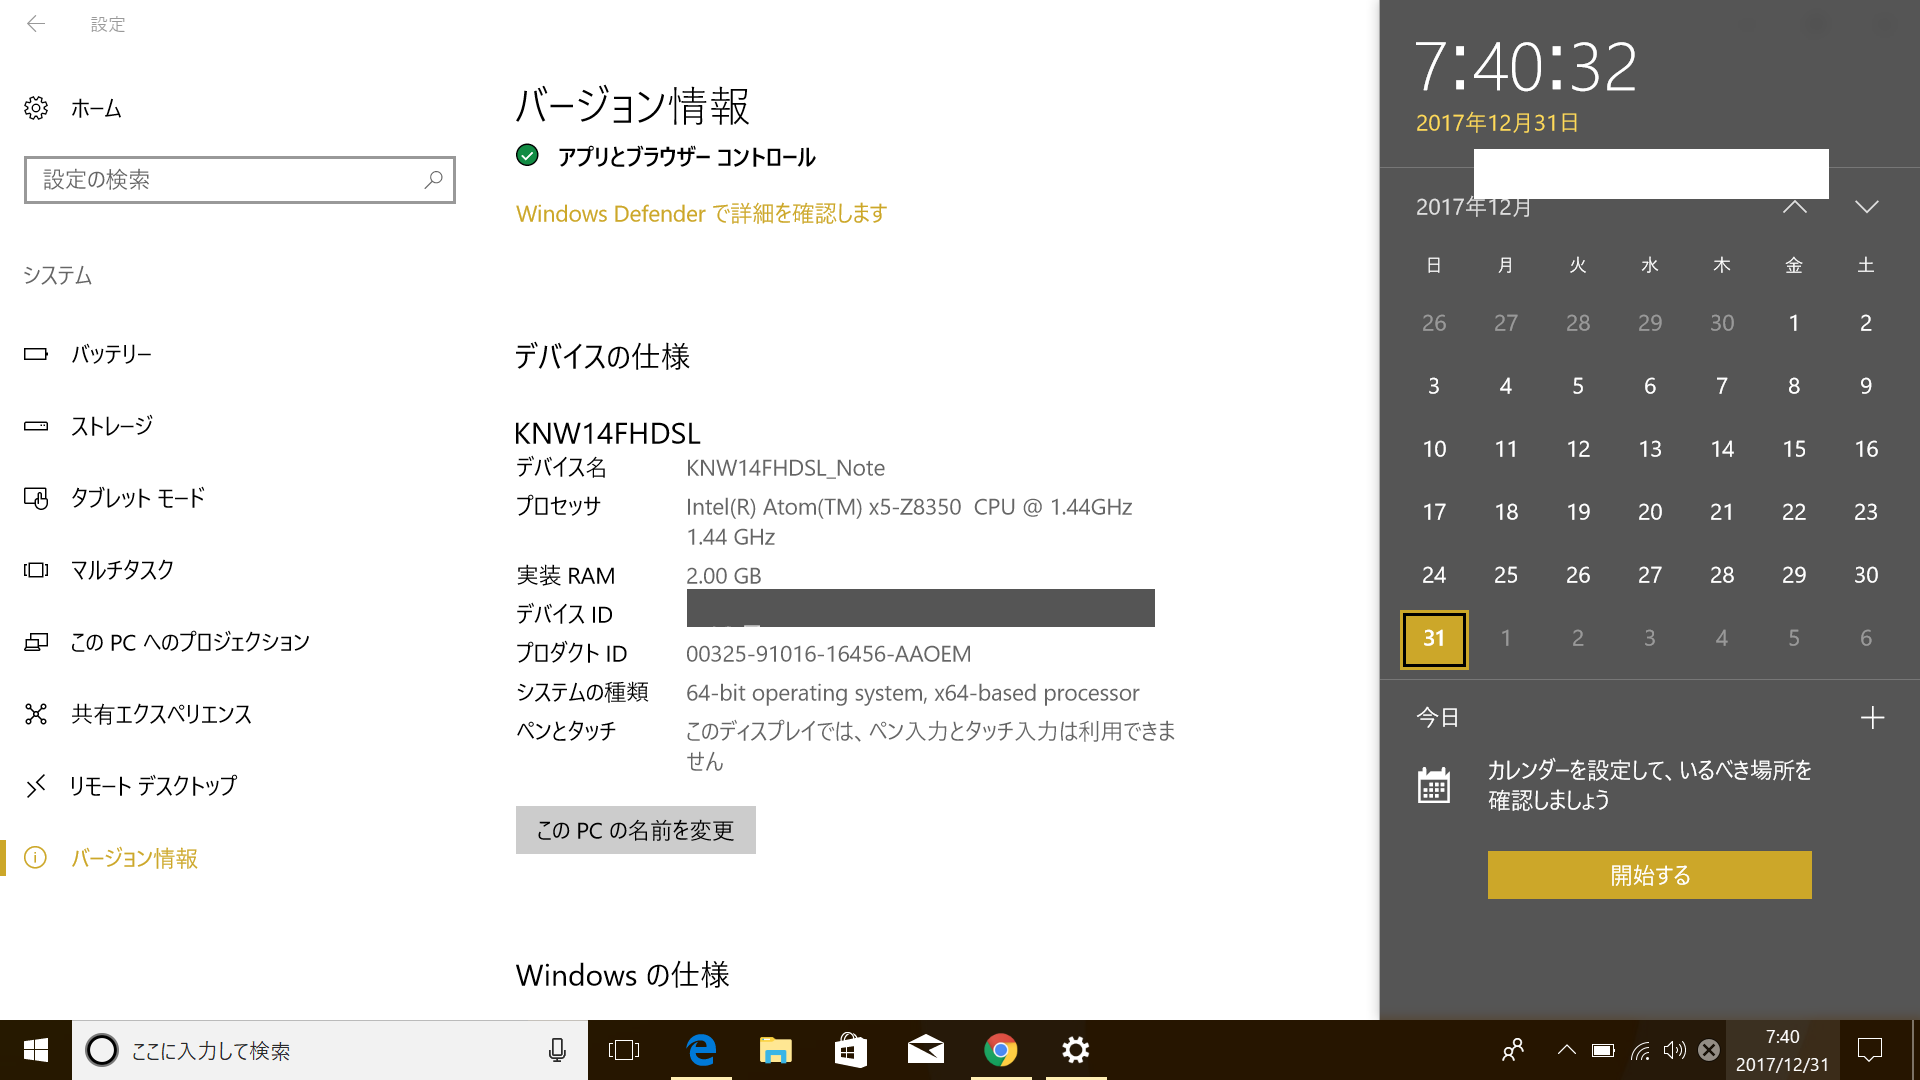
Task: Launch Chrome from the taskbar
Action: (x=1000, y=1050)
